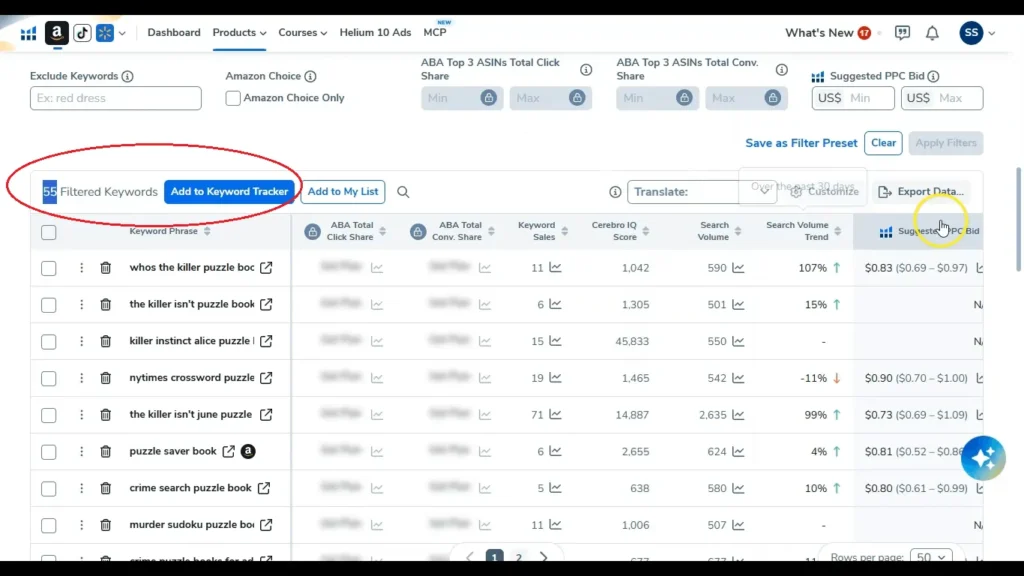
Task: Check 'the killer isn't june puzzle' checkbox
Action: click(x=48, y=415)
